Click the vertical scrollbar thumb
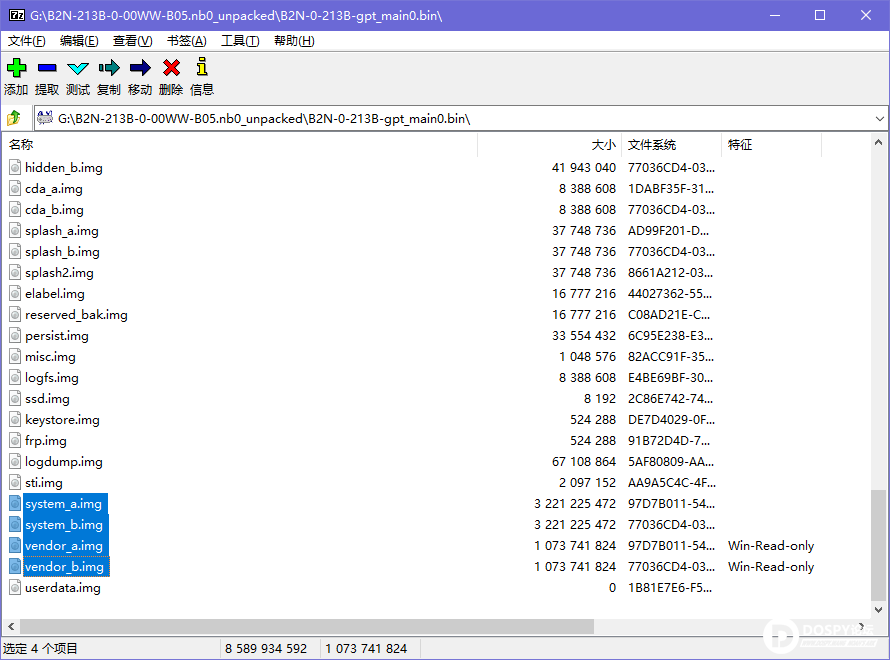This screenshot has width=890, height=660. pos(878,545)
